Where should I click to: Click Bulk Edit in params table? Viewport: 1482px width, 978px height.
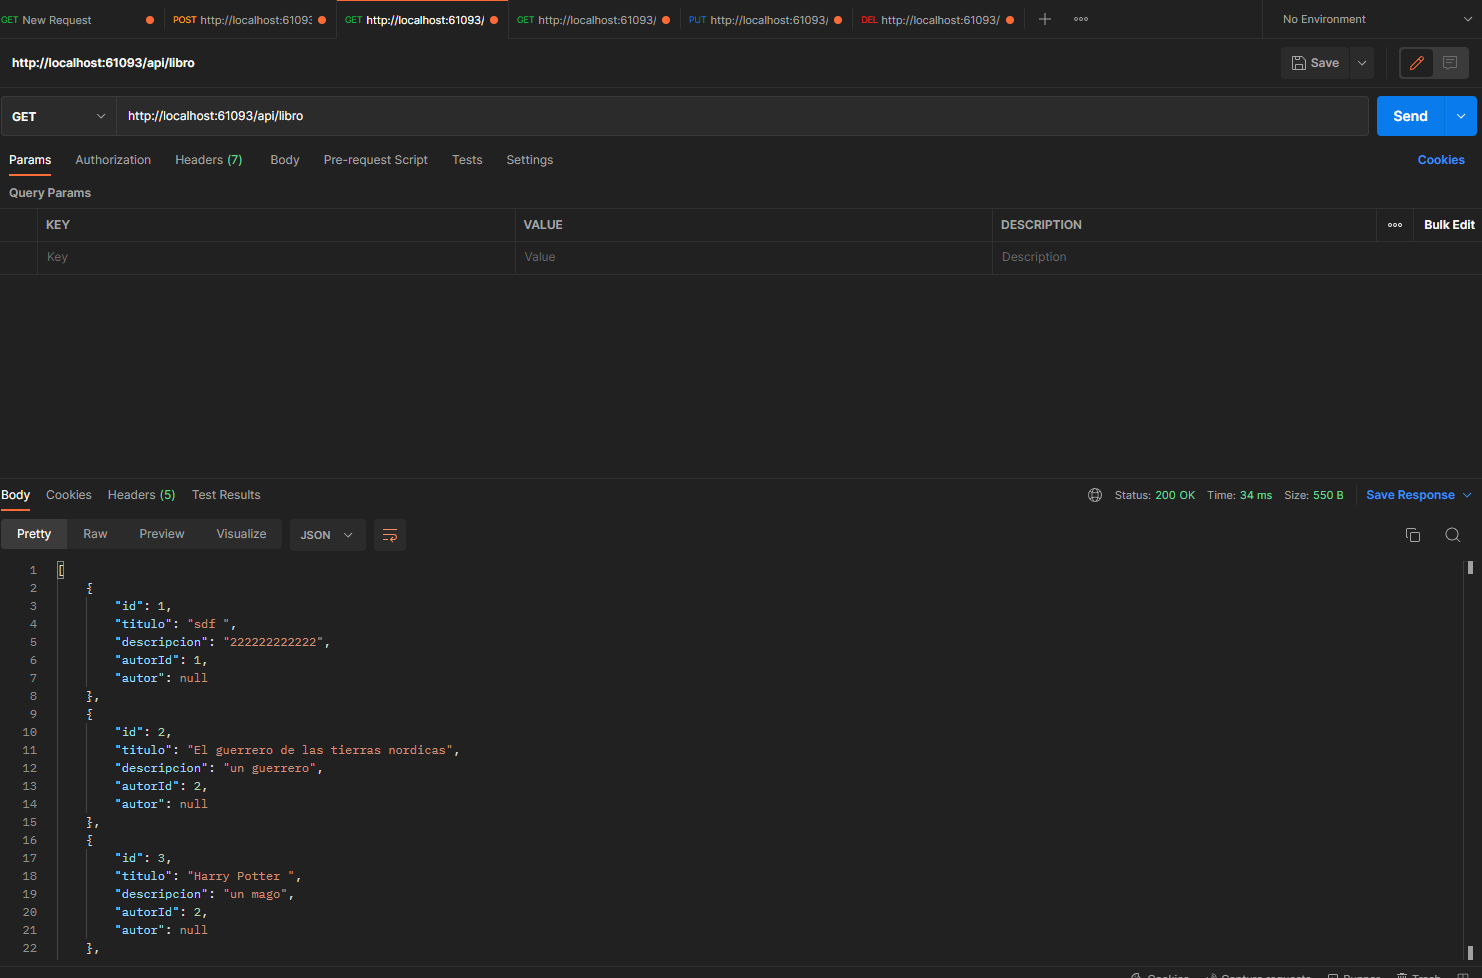click(1449, 225)
